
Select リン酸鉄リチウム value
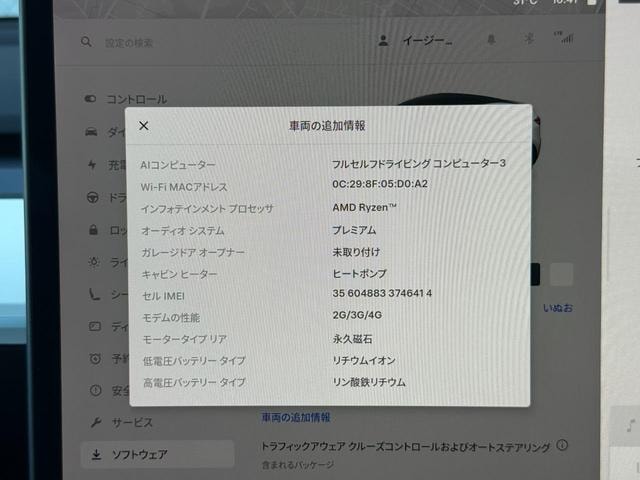(x=369, y=382)
